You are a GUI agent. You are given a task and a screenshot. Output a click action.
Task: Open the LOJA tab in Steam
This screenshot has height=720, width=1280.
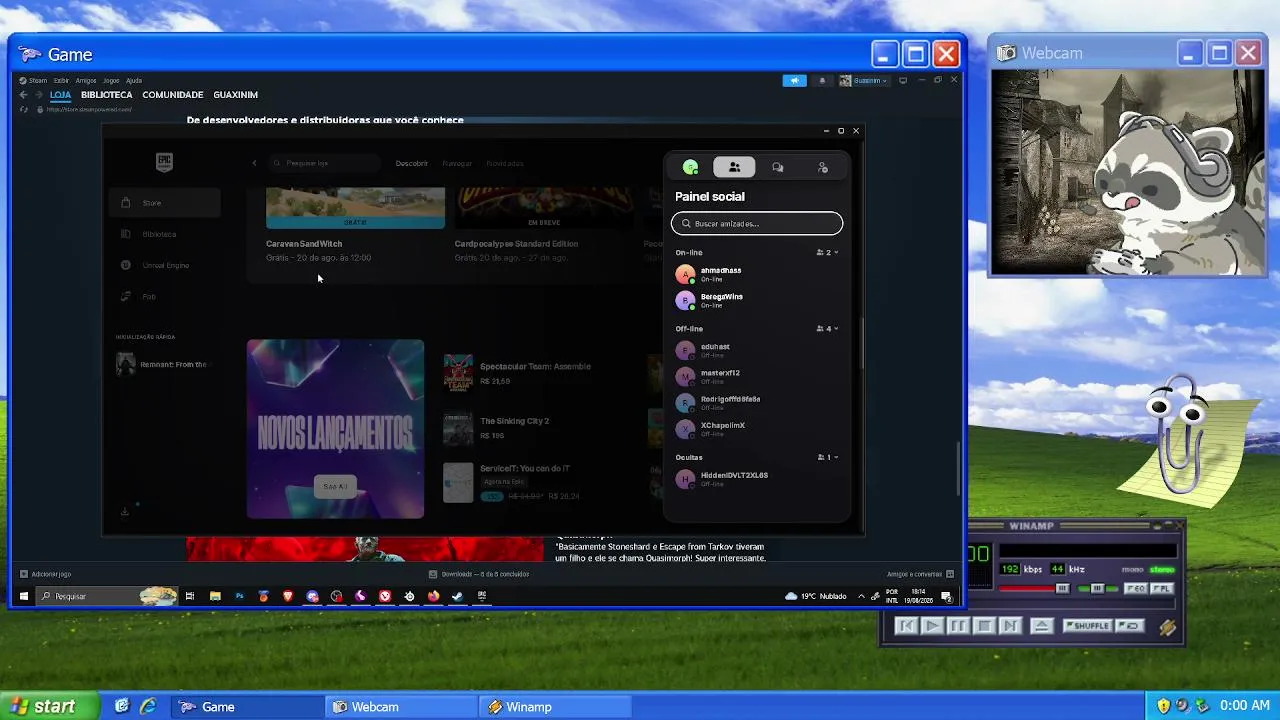[x=60, y=95]
